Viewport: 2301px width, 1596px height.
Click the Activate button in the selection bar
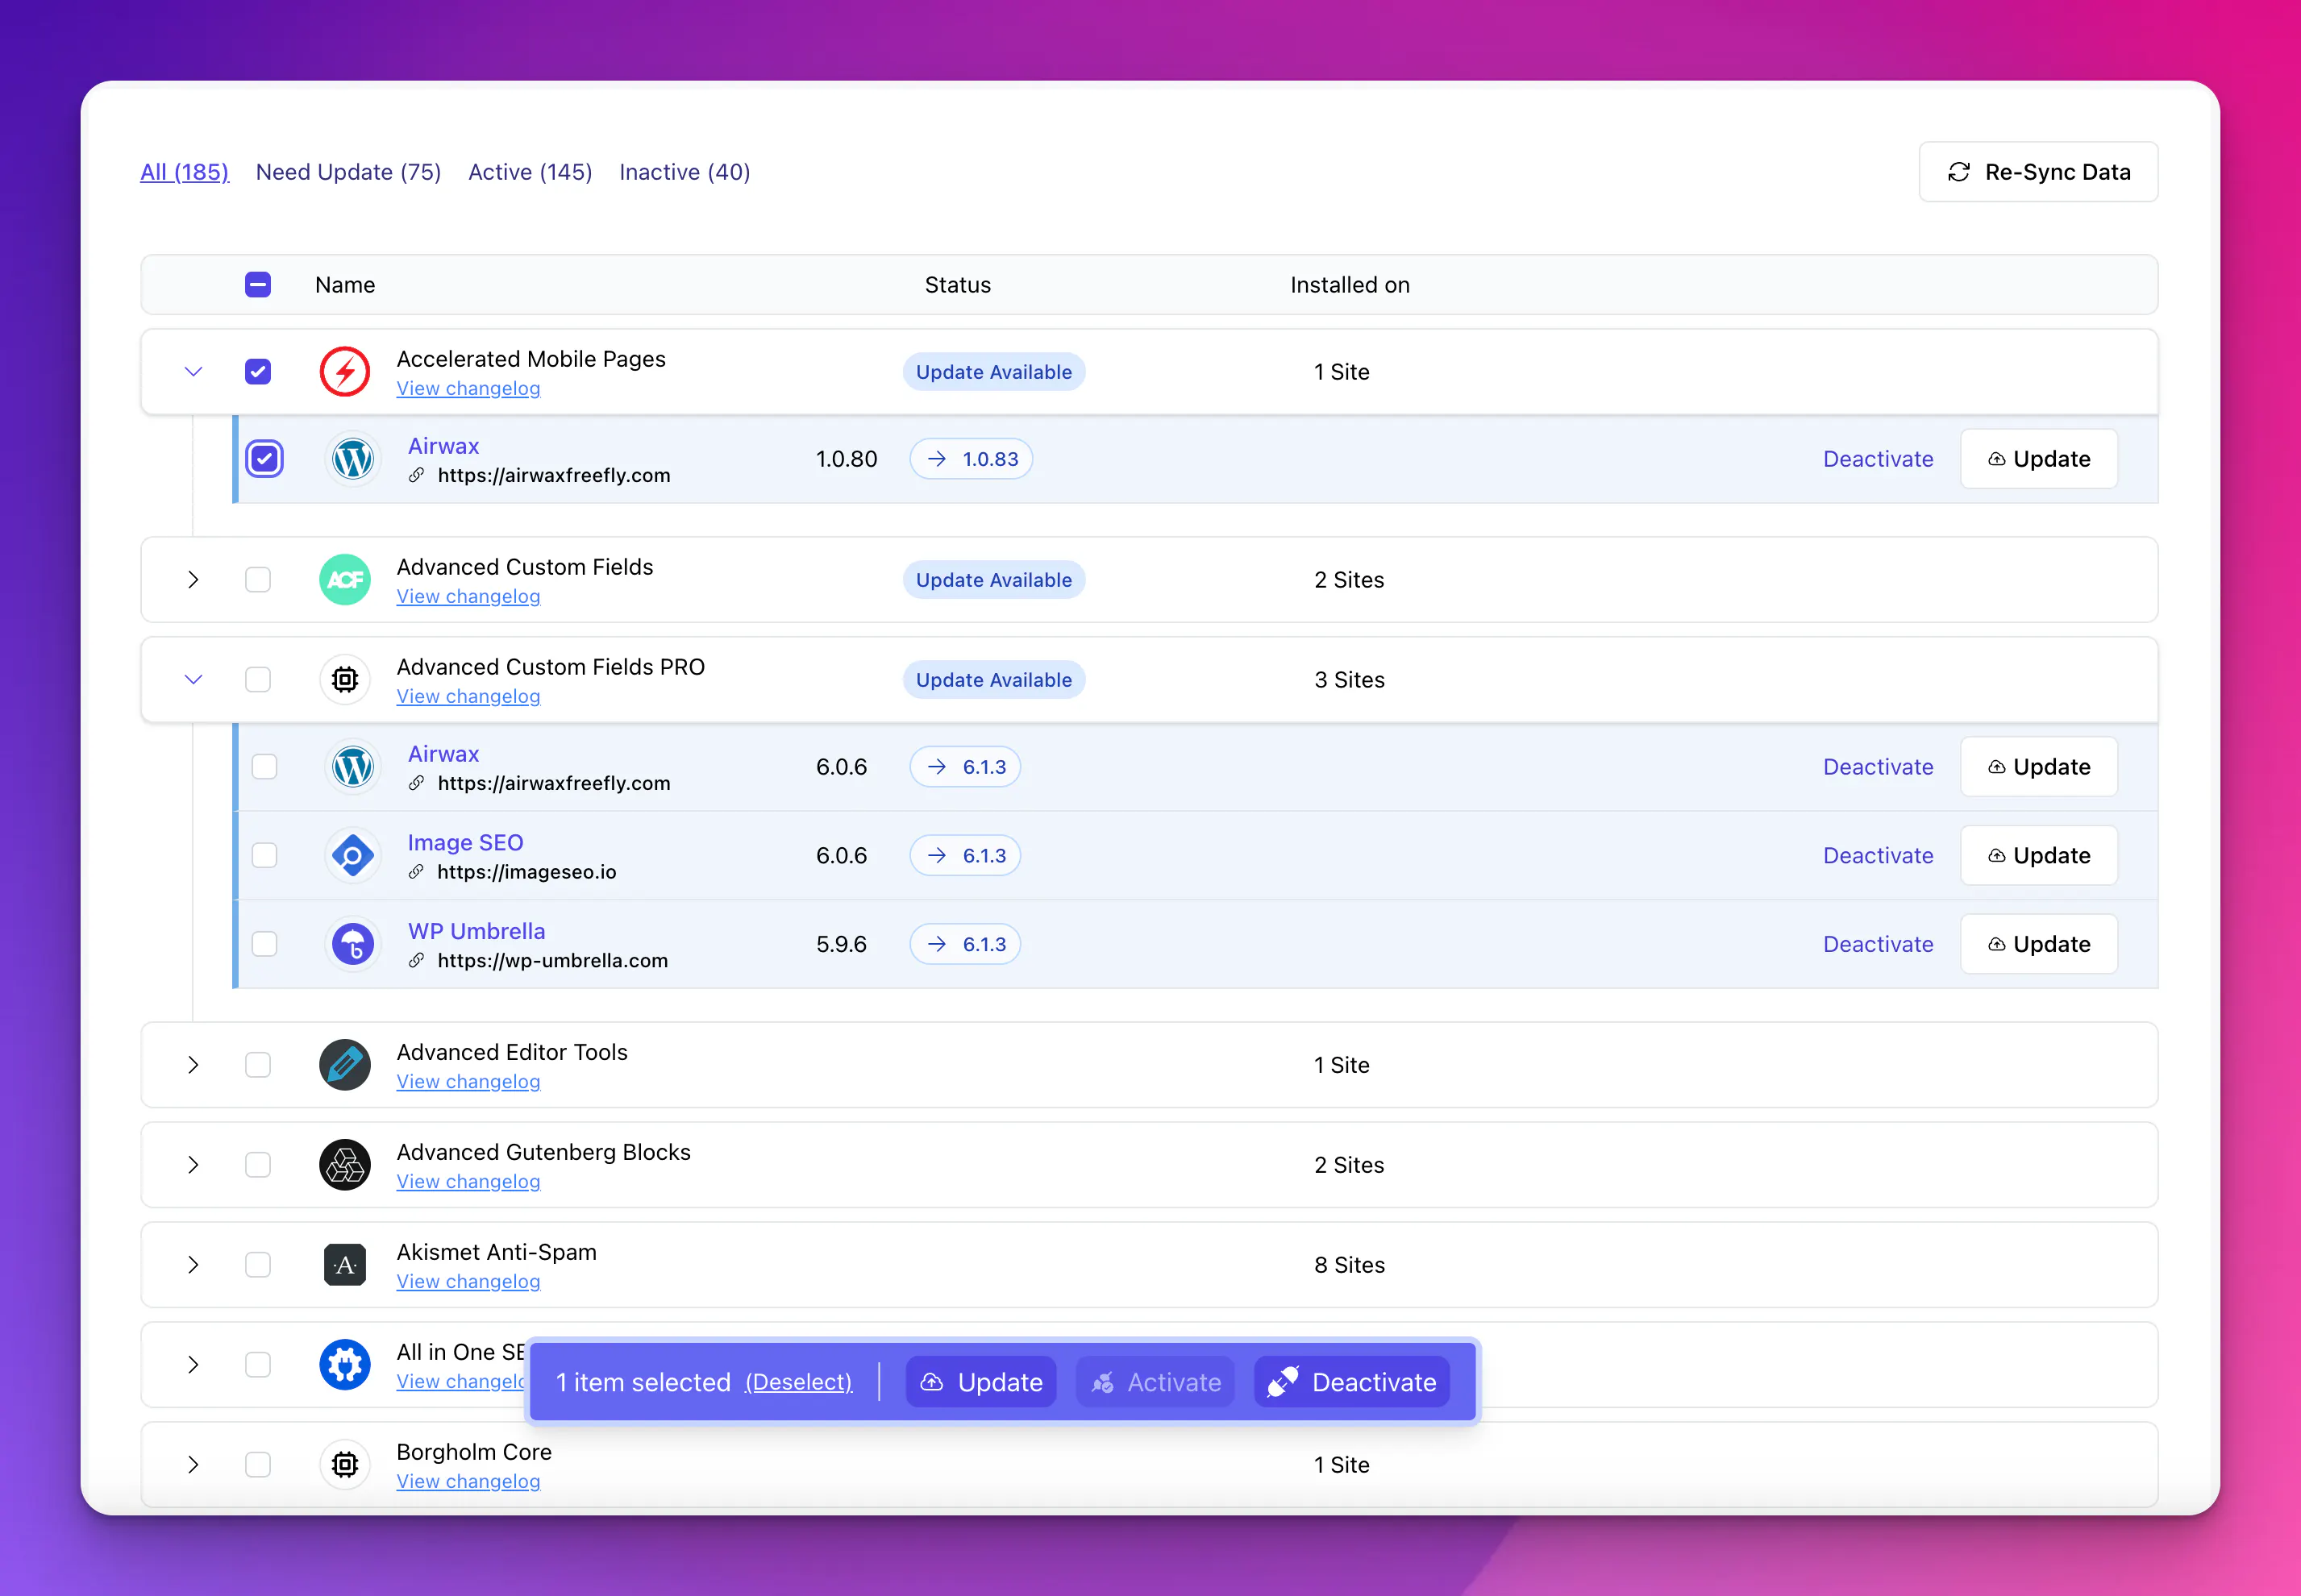(1155, 1382)
